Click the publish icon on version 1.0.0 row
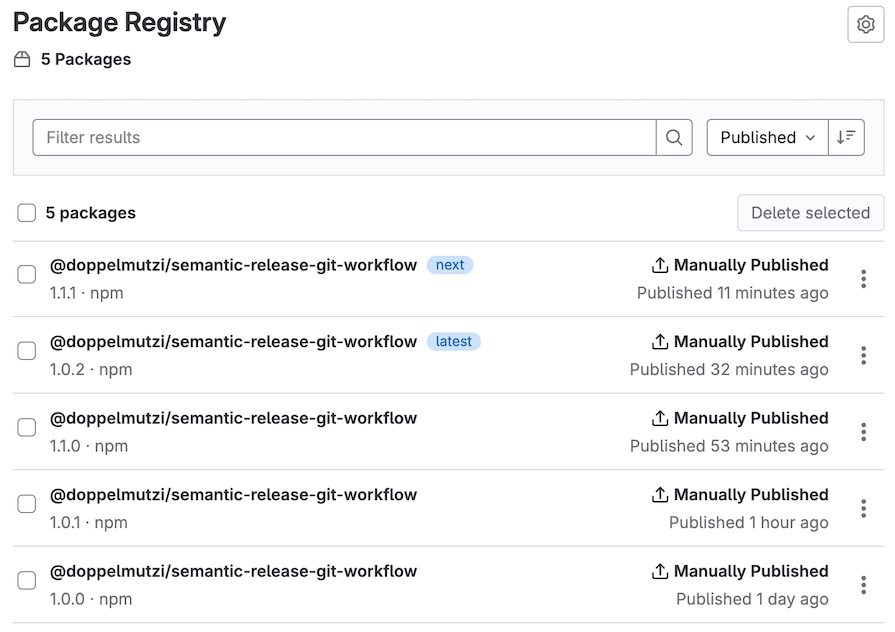895x632 pixels. (659, 571)
